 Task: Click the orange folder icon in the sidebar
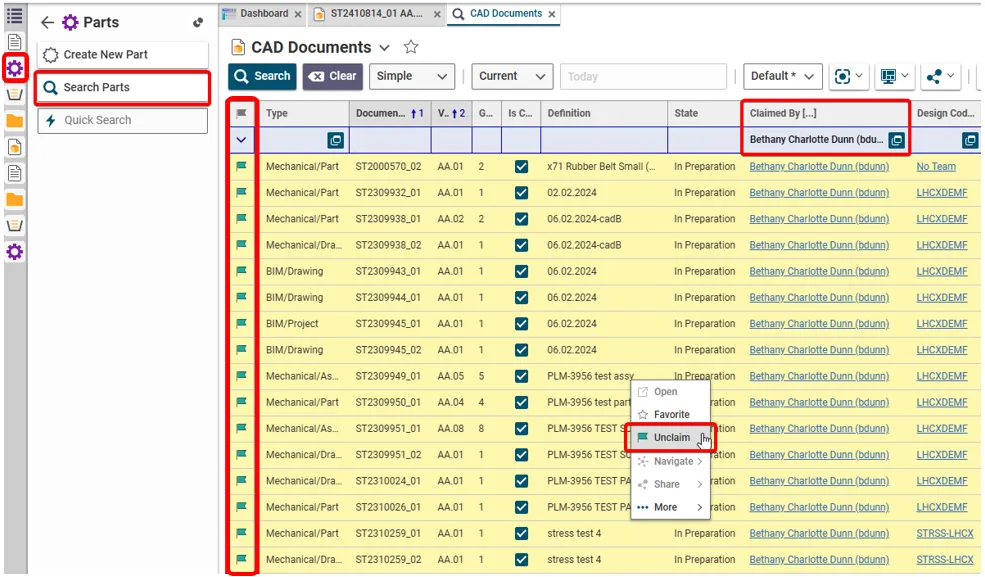click(14, 121)
